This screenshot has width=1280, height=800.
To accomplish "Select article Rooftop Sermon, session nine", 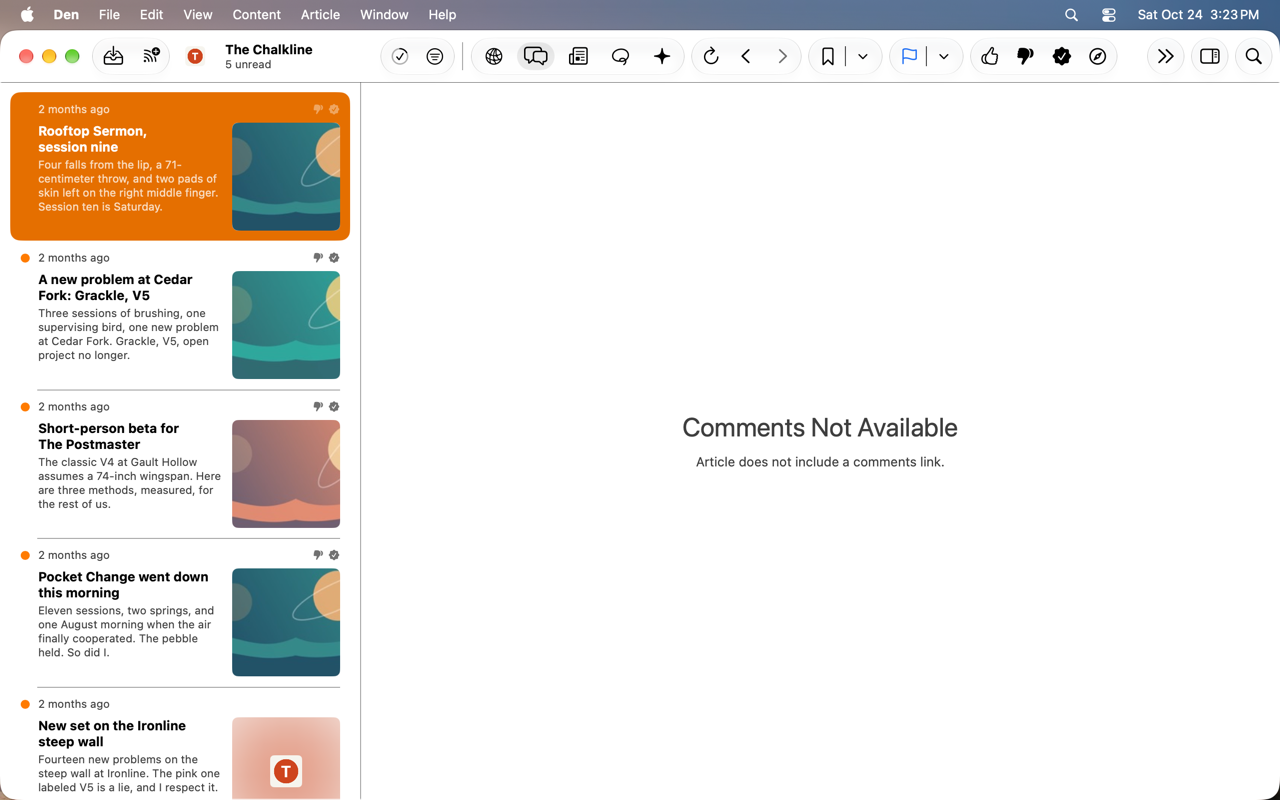I will 180,166.
